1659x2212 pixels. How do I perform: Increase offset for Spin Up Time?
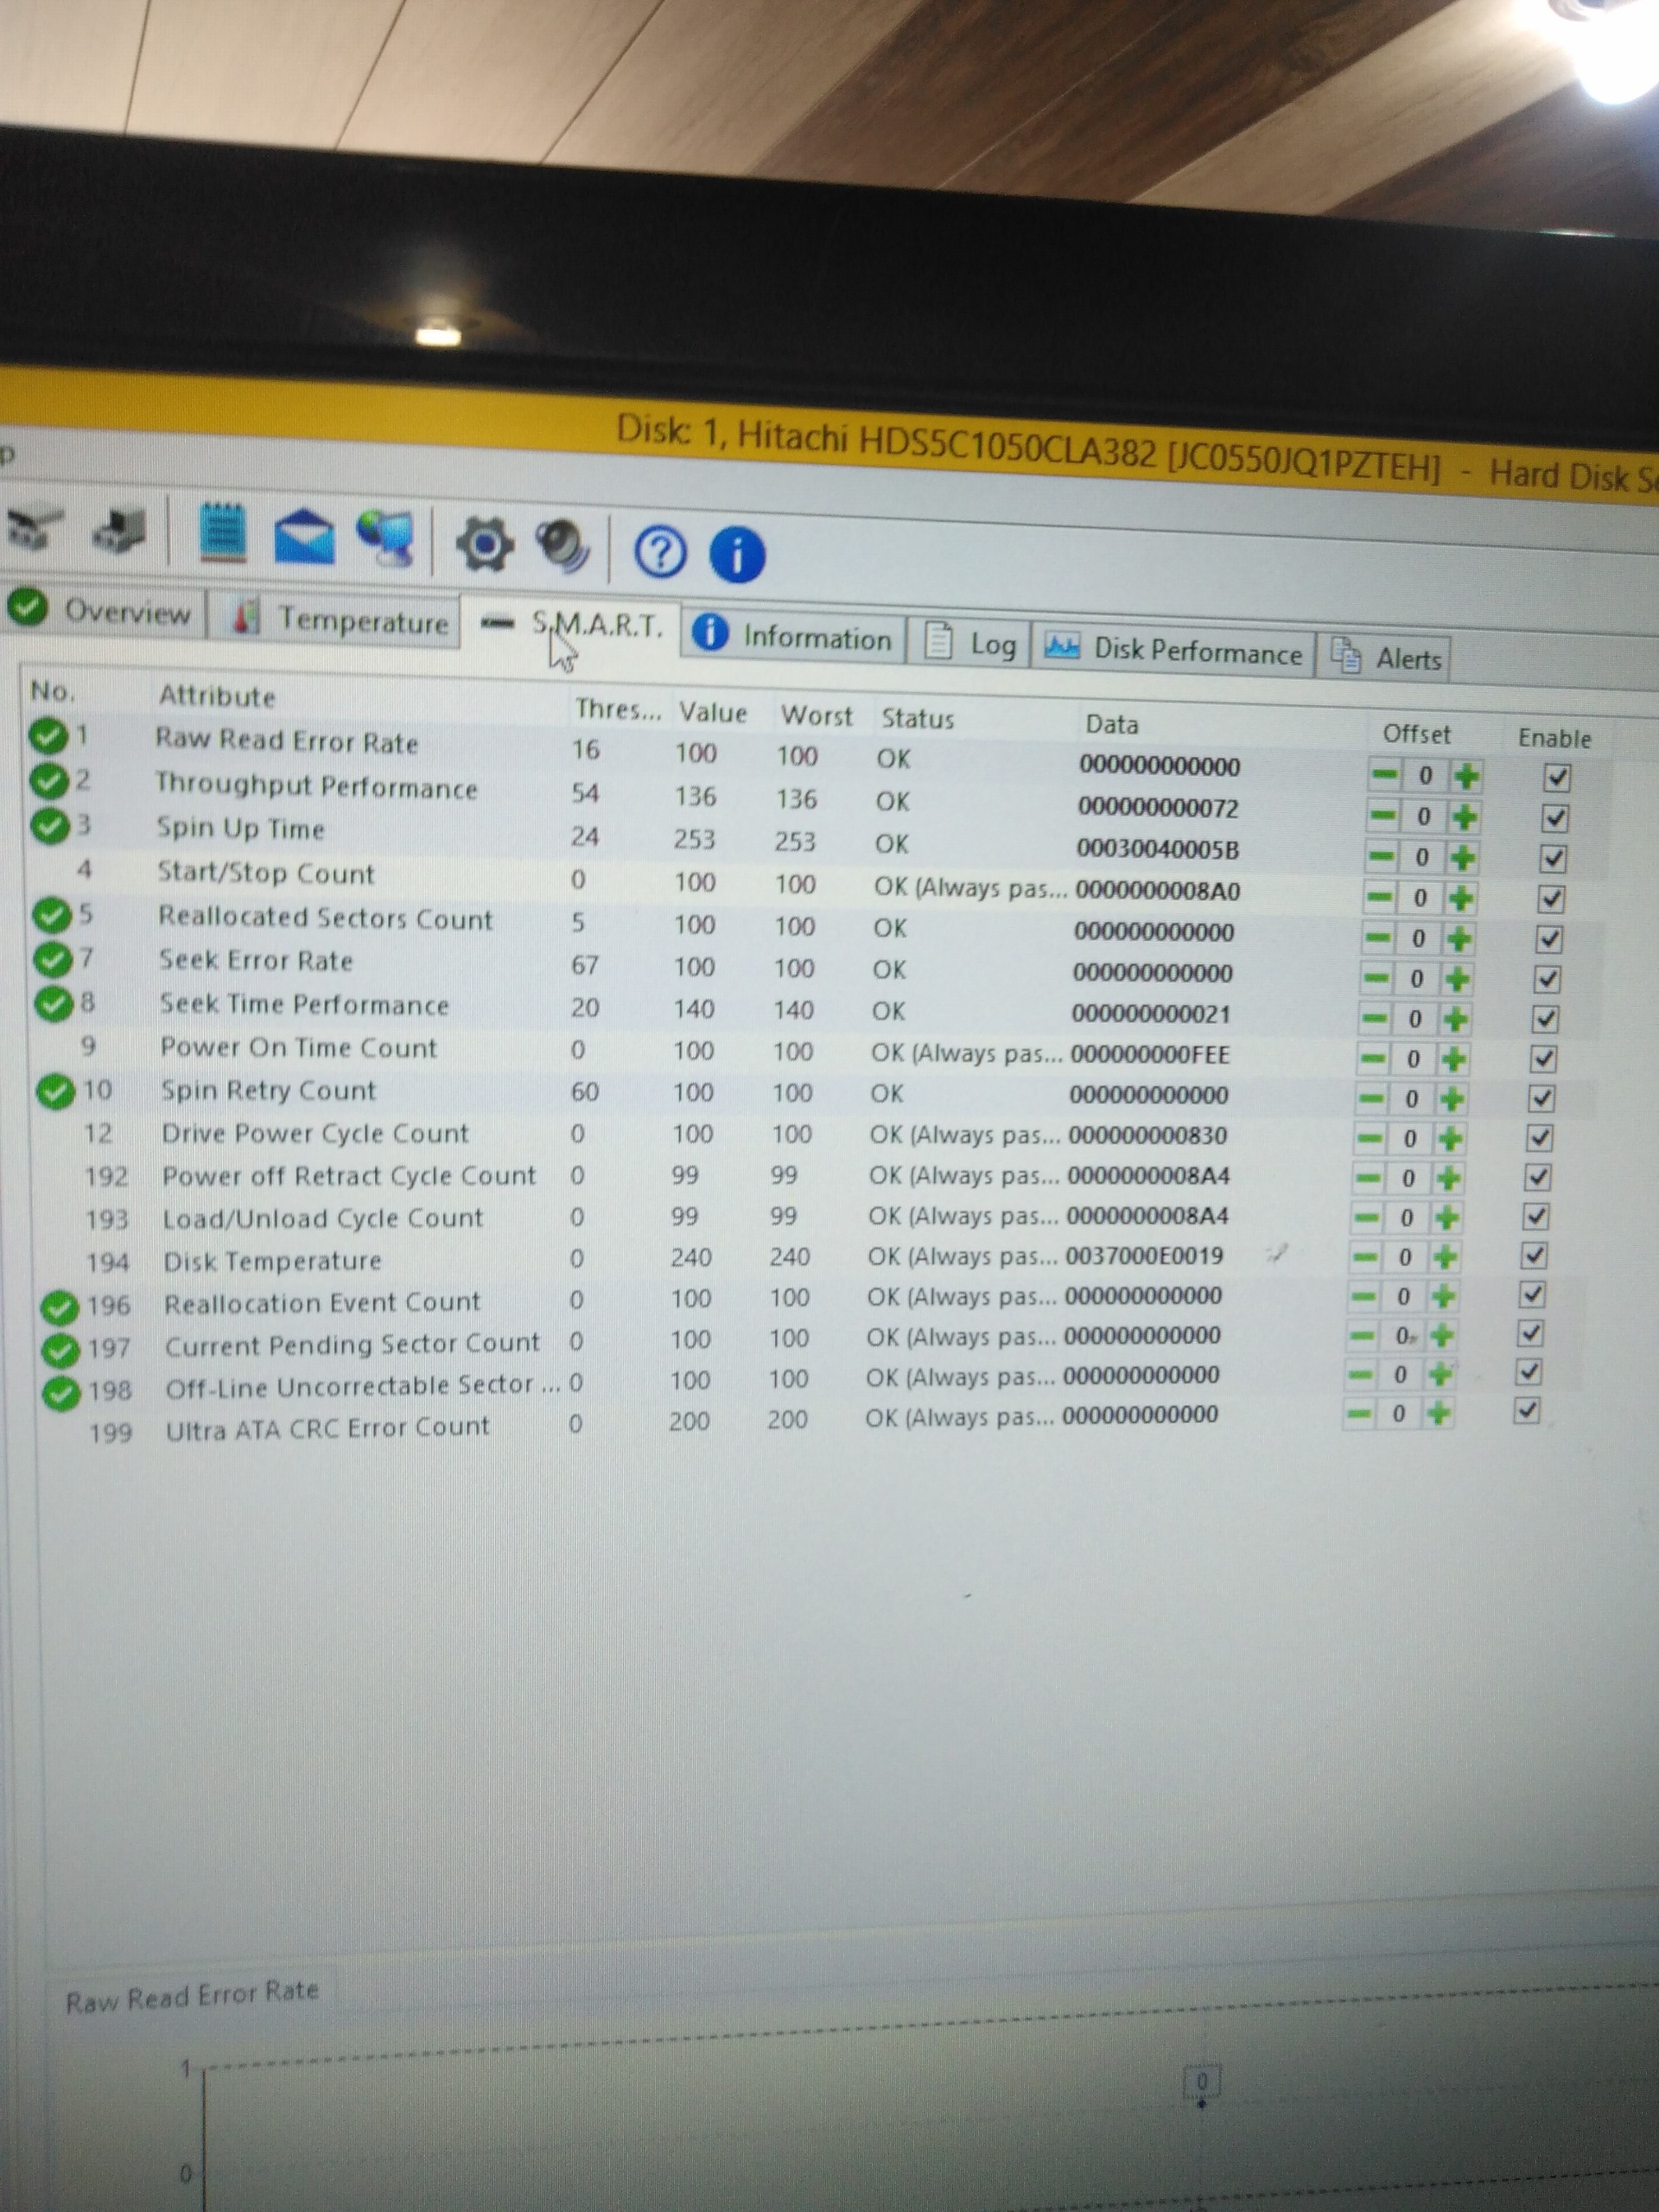[x=1463, y=857]
